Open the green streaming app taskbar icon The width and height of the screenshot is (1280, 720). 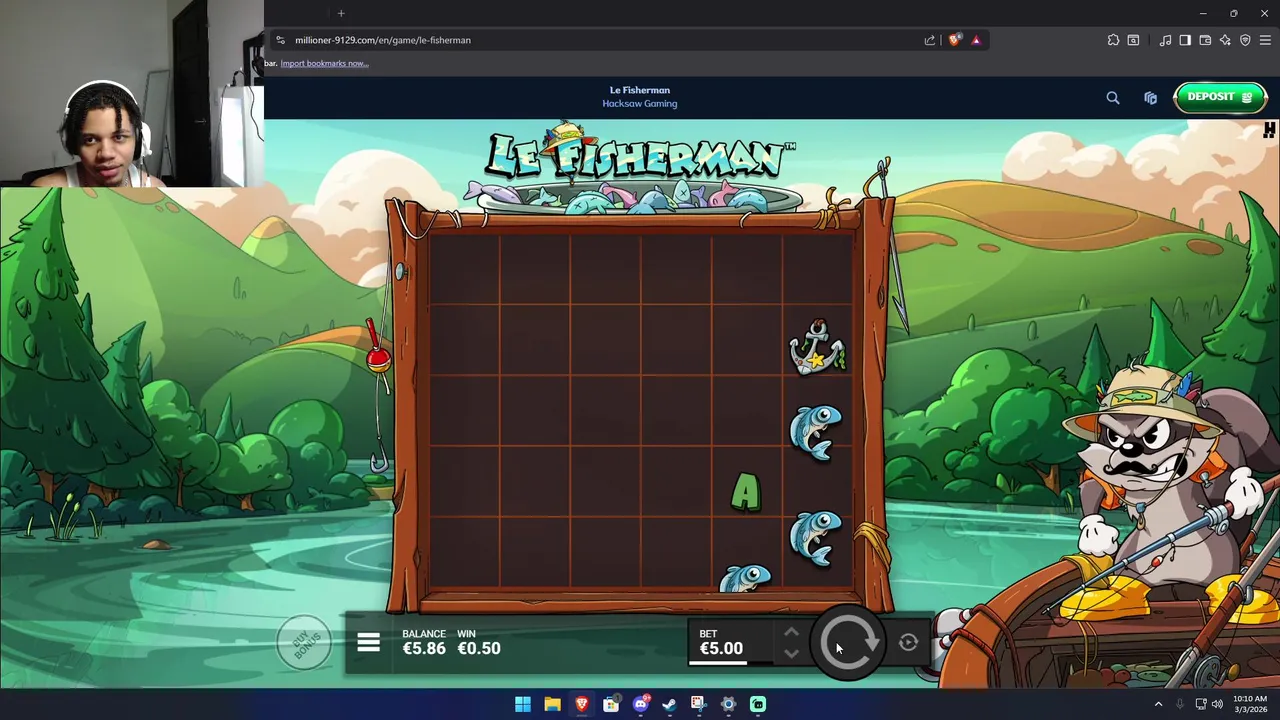click(x=758, y=704)
